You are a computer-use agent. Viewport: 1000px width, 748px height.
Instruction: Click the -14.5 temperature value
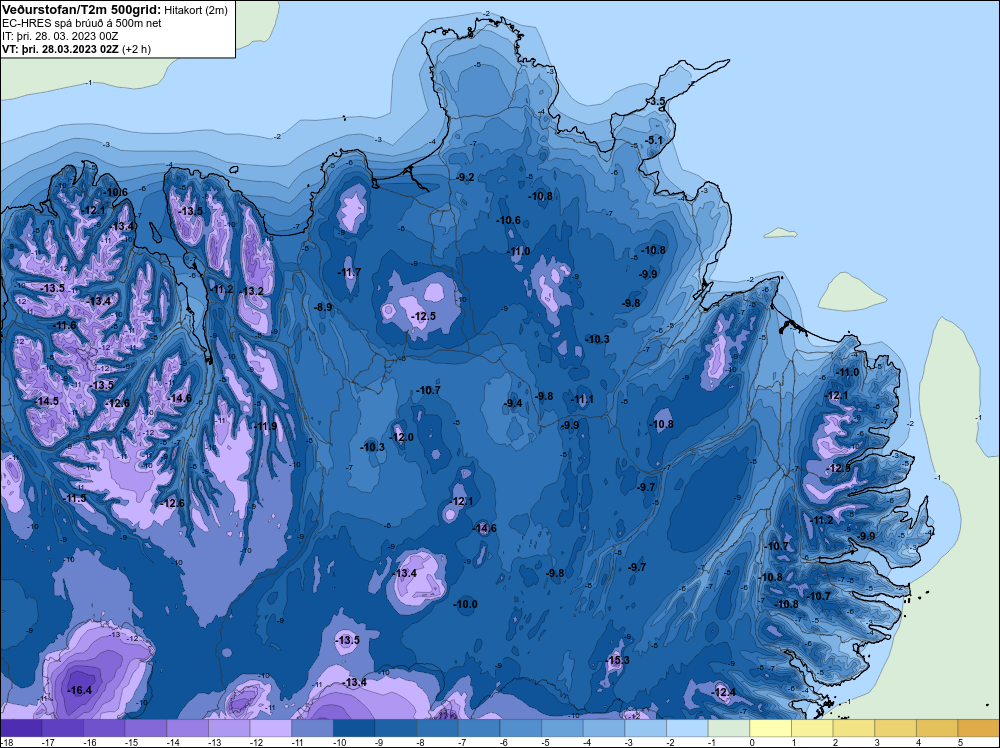click(47, 401)
